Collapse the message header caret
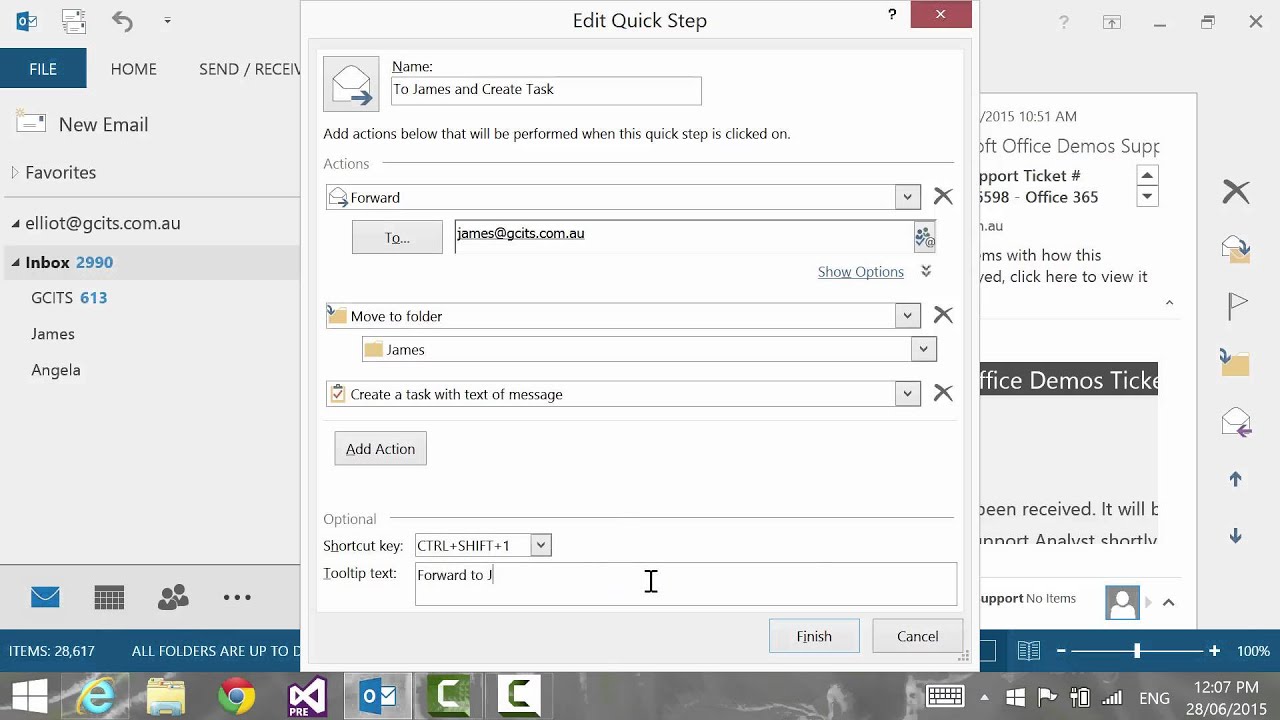1280x720 pixels. [x=1169, y=303]
